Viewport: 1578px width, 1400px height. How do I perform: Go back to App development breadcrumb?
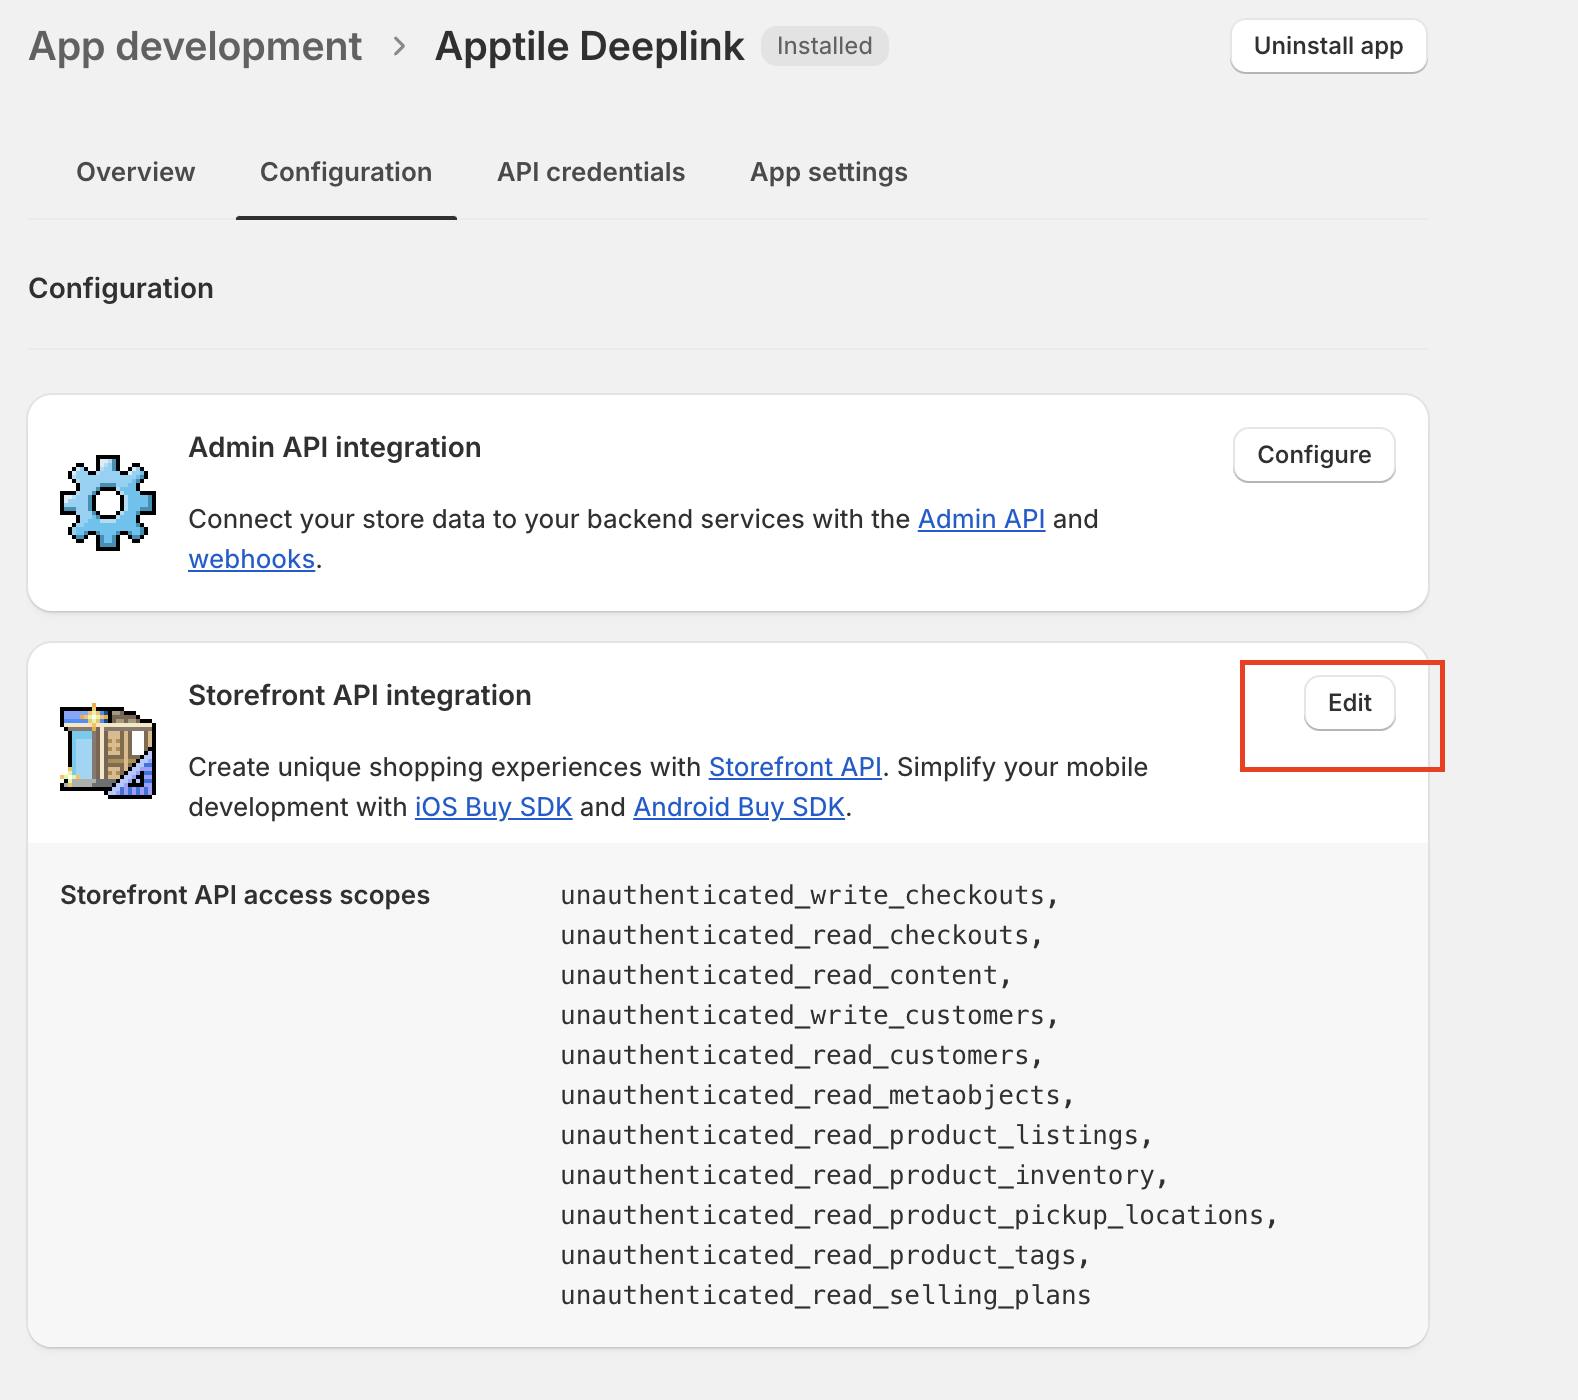click(195, 46)
